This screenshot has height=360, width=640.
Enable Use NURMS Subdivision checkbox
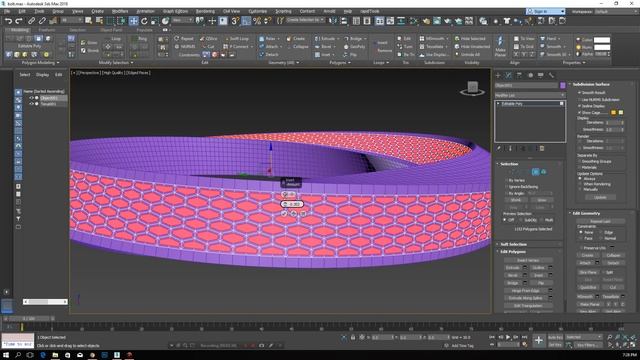579,99
